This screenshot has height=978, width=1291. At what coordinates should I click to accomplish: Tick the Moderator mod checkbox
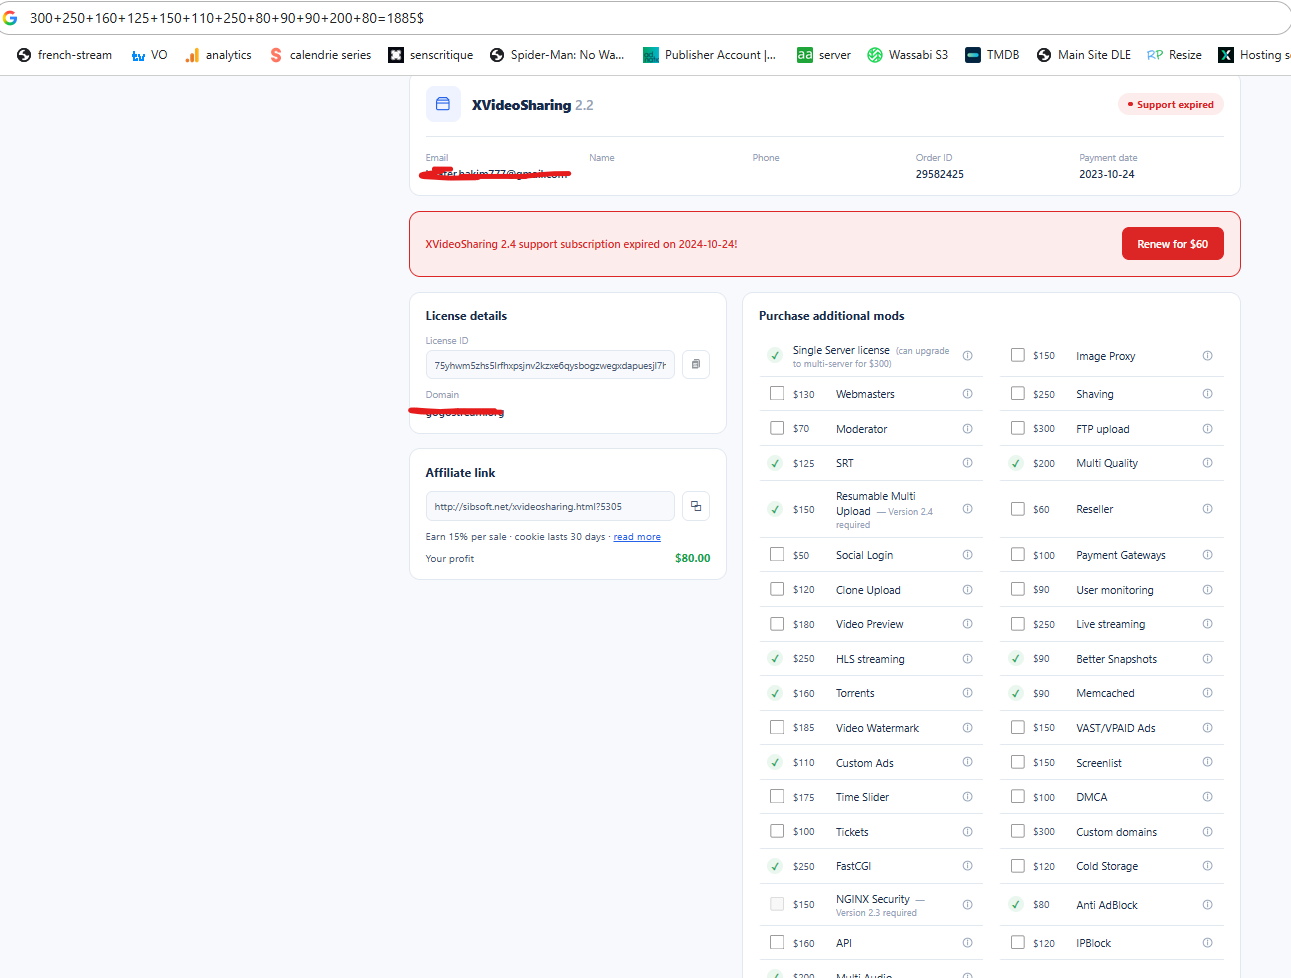pyautogui.click(x=777, y=428)
